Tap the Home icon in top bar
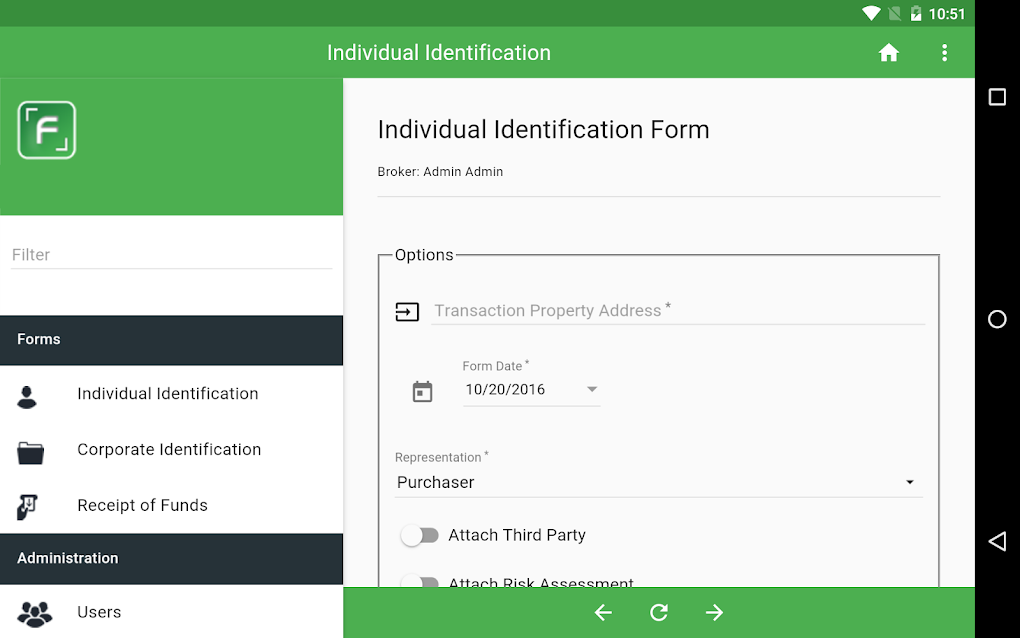The width and height of the screenshot is (1020, 638). point(888,53)
